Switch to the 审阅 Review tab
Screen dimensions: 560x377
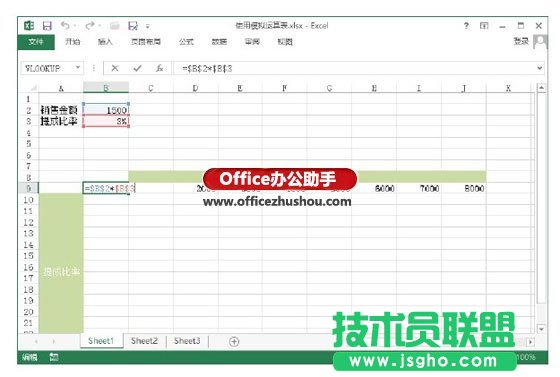pos(252,42)
